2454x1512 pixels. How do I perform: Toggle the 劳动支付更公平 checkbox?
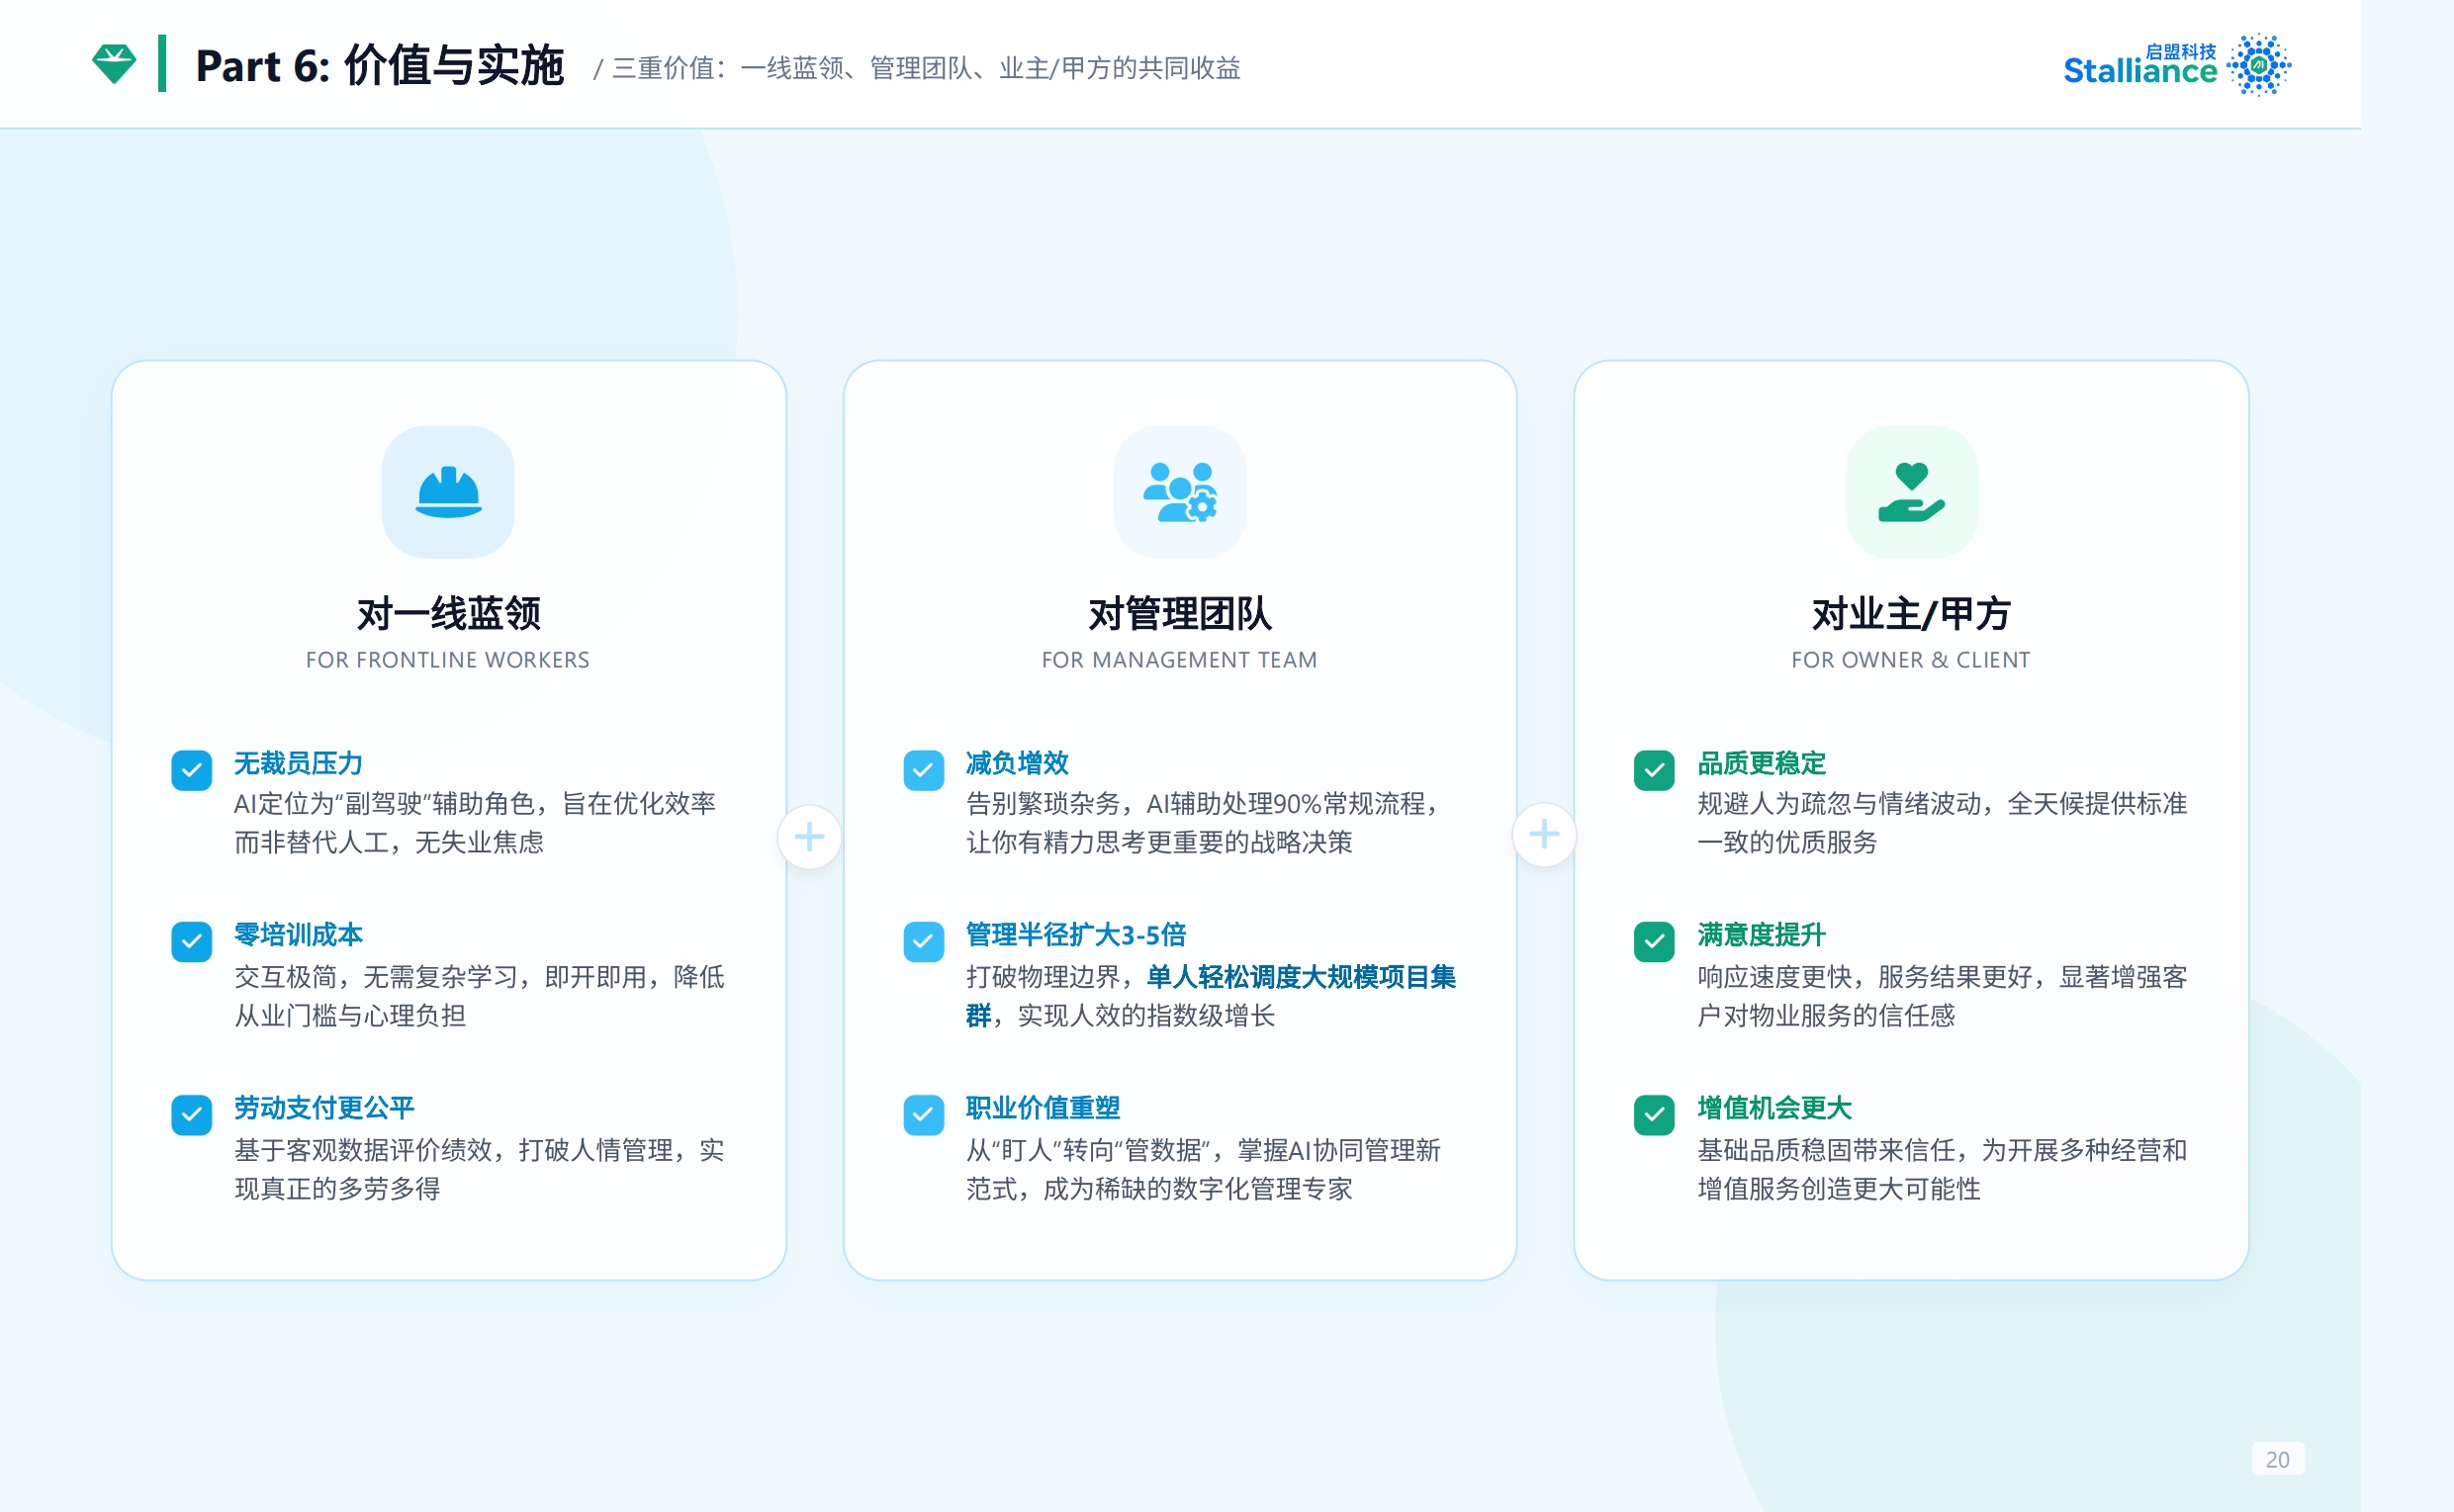tap(191, 1114)
